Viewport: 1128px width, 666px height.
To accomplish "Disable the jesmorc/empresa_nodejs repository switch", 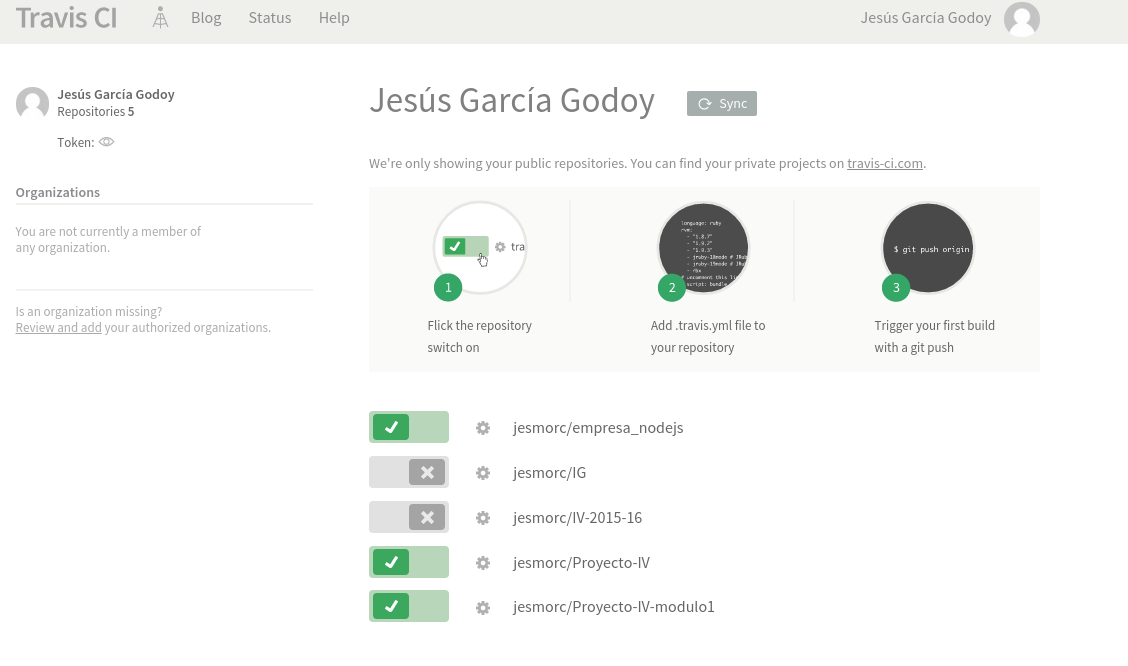I will pyautogui.click(x=409, y=427).
